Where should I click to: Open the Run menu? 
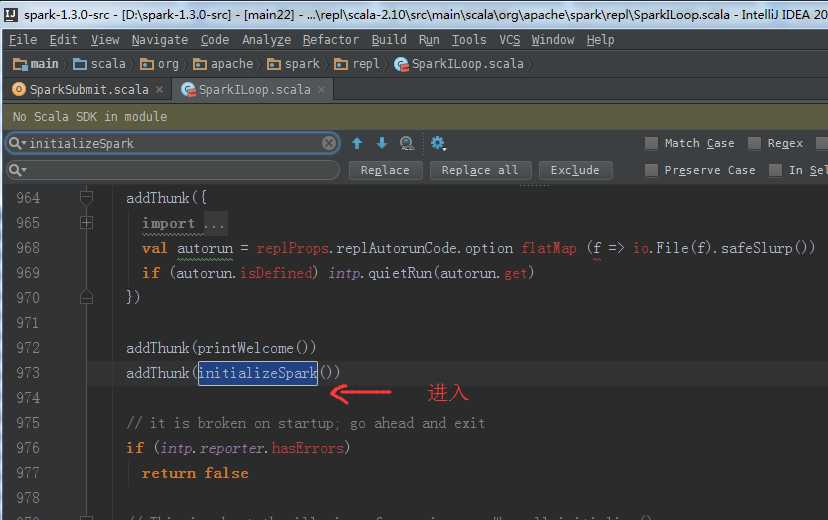429,40
